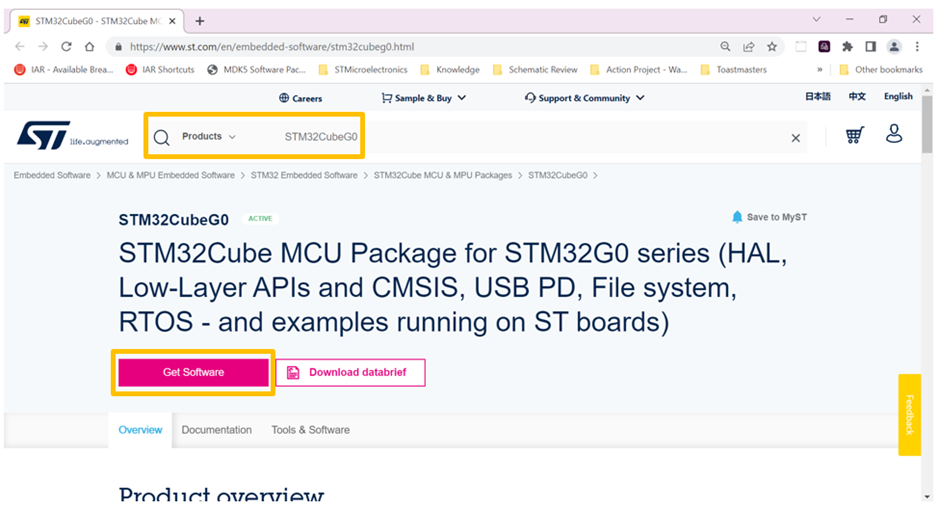Click the Save to MyST bell
940x510 pixels.
738,217
